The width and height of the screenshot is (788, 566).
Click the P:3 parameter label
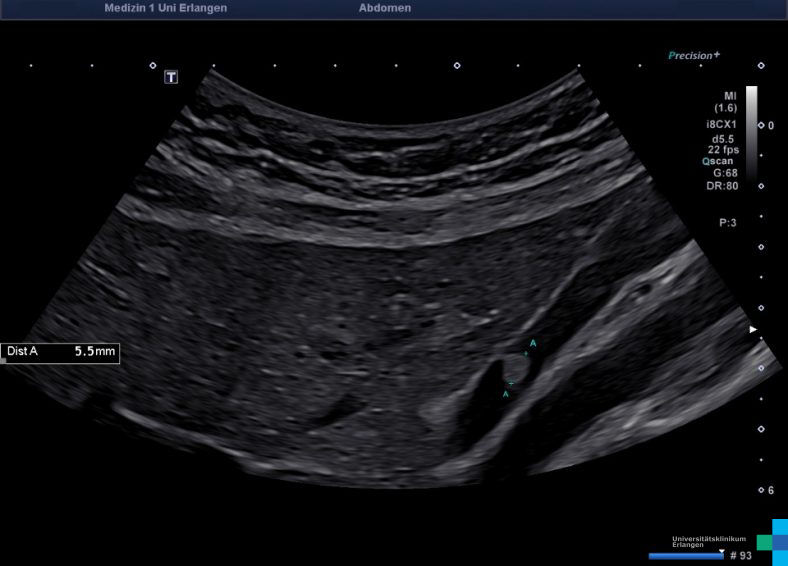(728, 223)
